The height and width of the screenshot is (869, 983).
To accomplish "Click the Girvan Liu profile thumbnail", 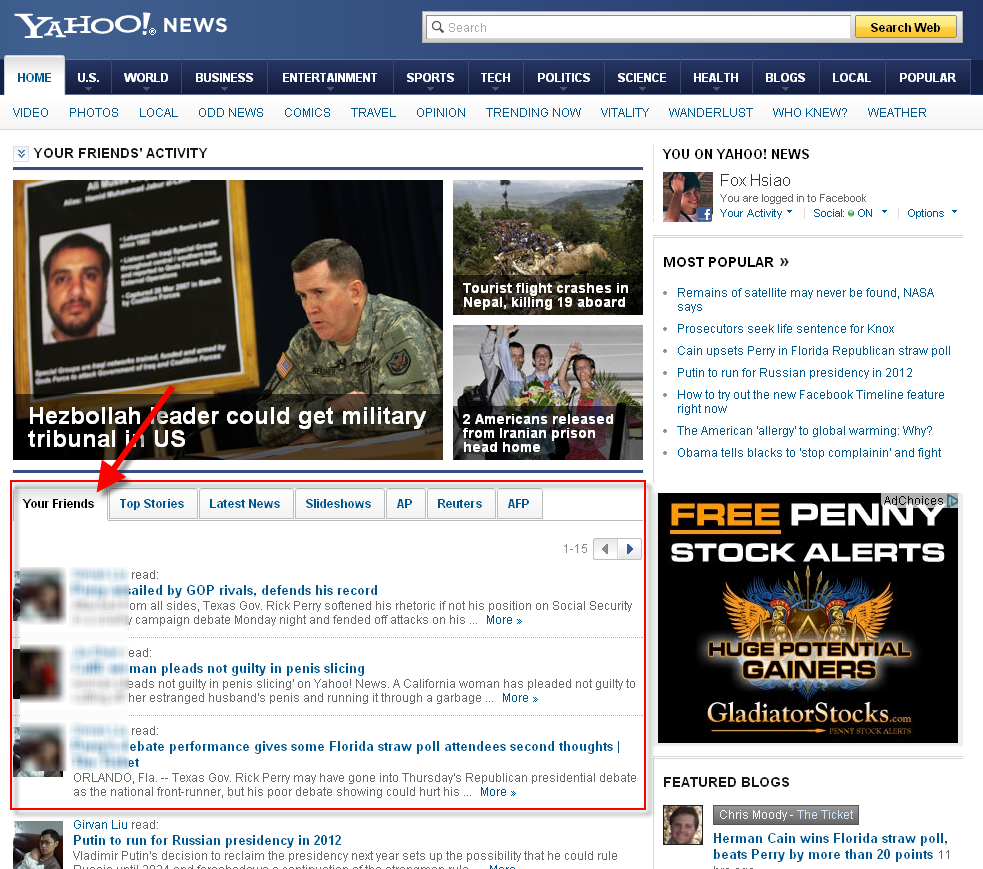I will (x=38, y=845).
